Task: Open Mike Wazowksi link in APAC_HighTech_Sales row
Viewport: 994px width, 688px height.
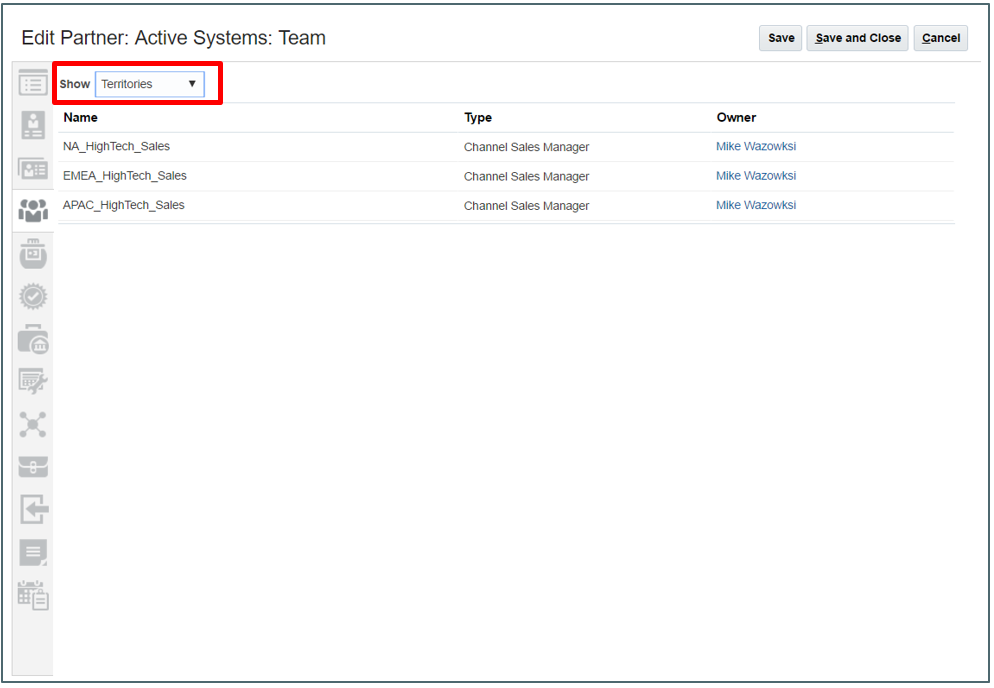Action: 756,205
